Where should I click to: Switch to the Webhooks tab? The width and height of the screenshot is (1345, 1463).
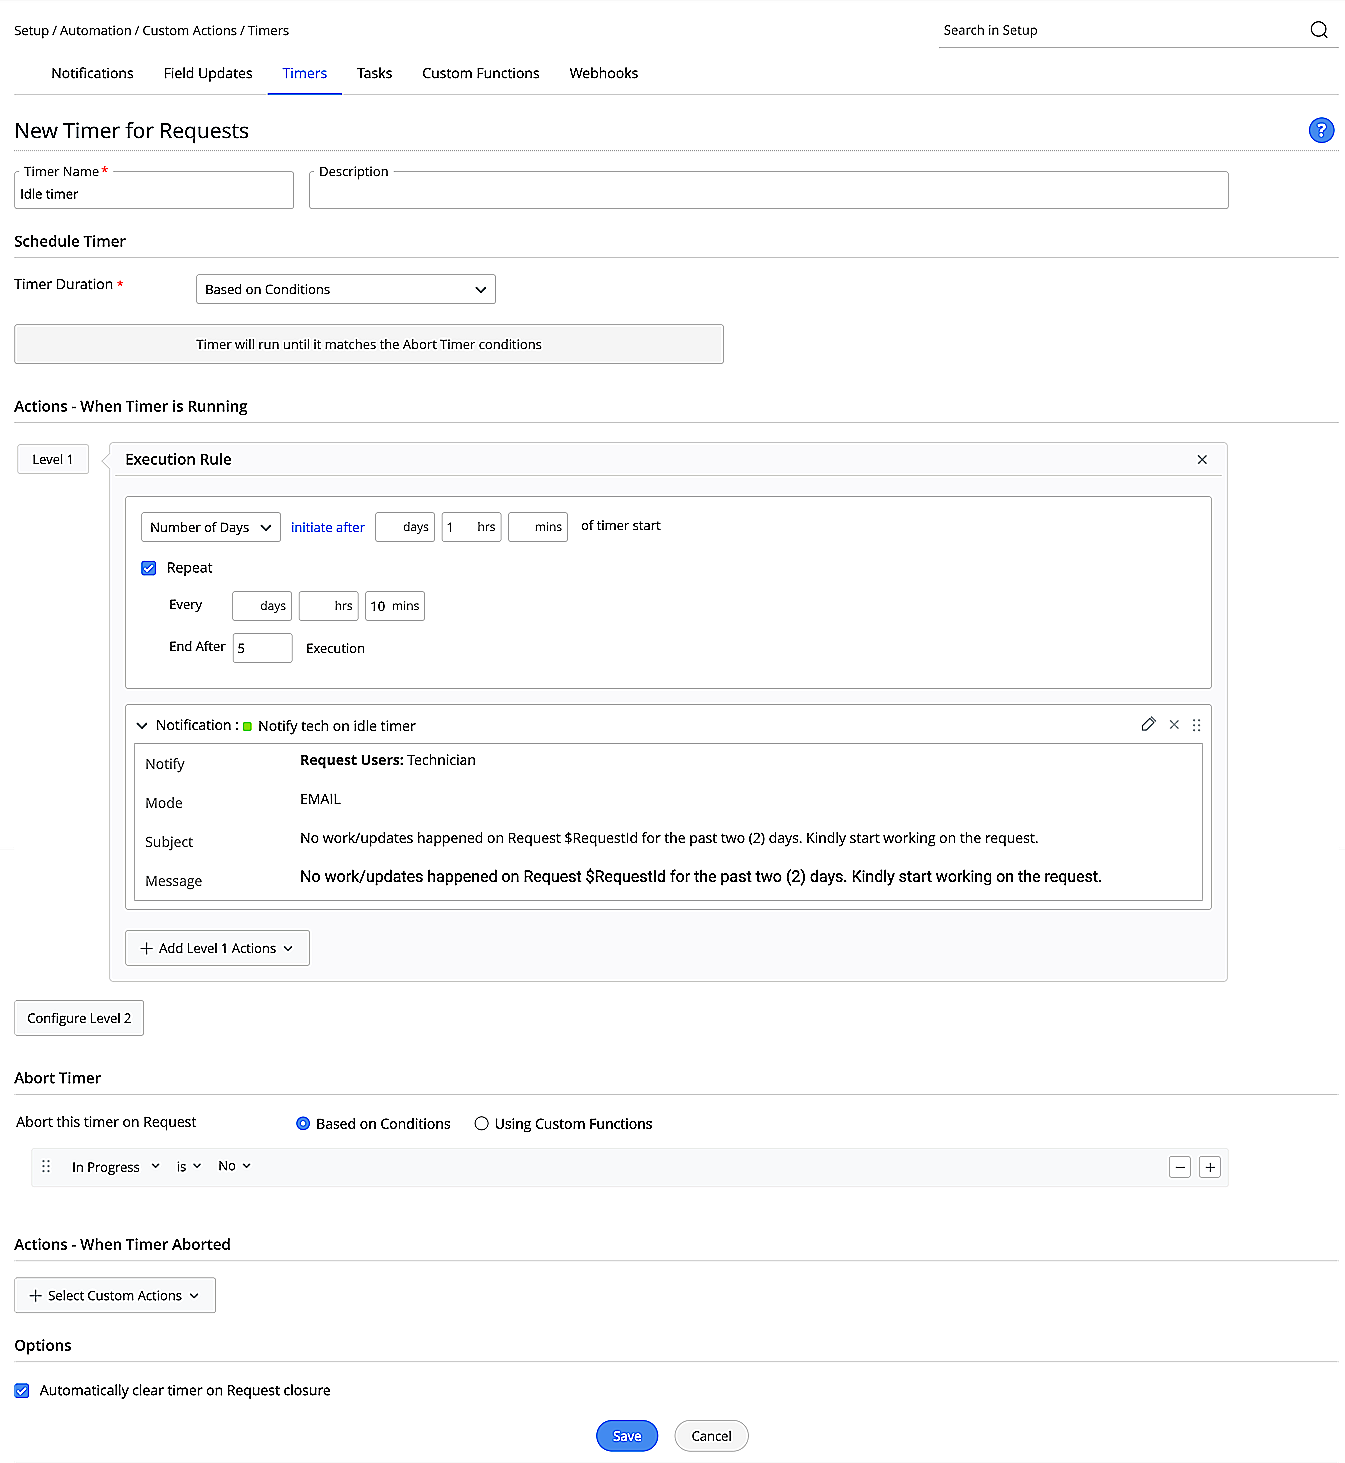point(603,72)
